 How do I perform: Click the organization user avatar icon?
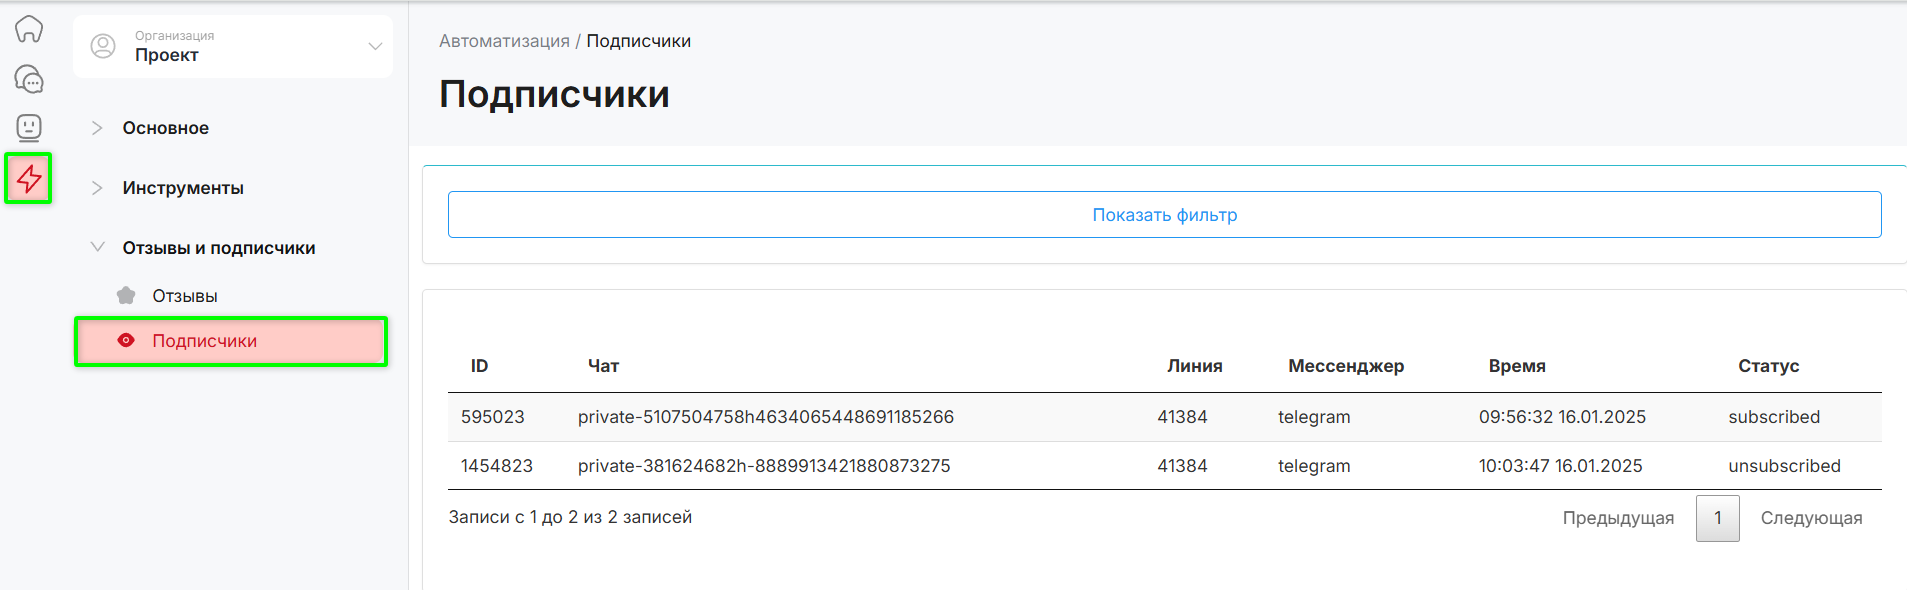[x=103, y=46]
